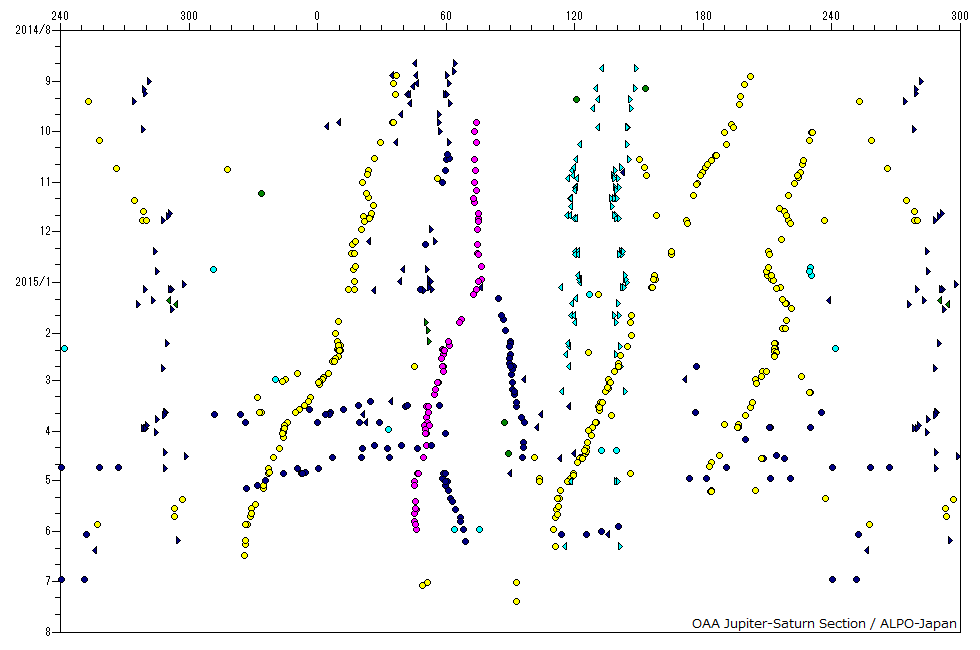
Task: Select the month '2' label on the vertical axis
Action: [48, 333]
